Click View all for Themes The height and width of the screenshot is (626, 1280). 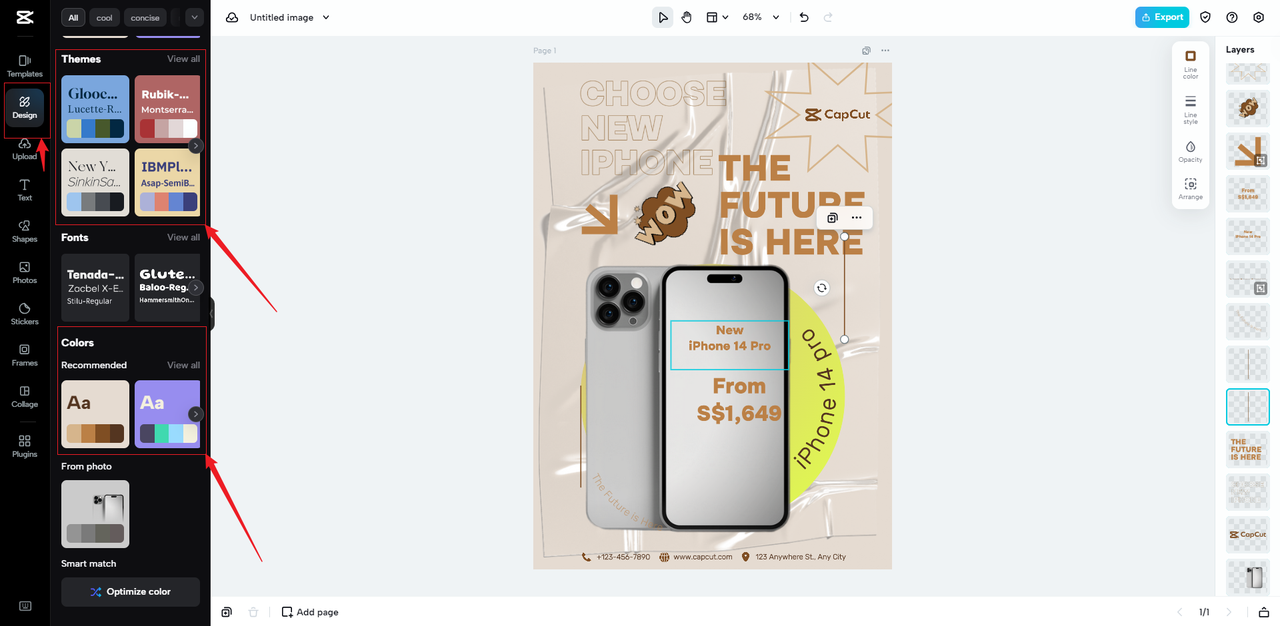coord(183,59)
